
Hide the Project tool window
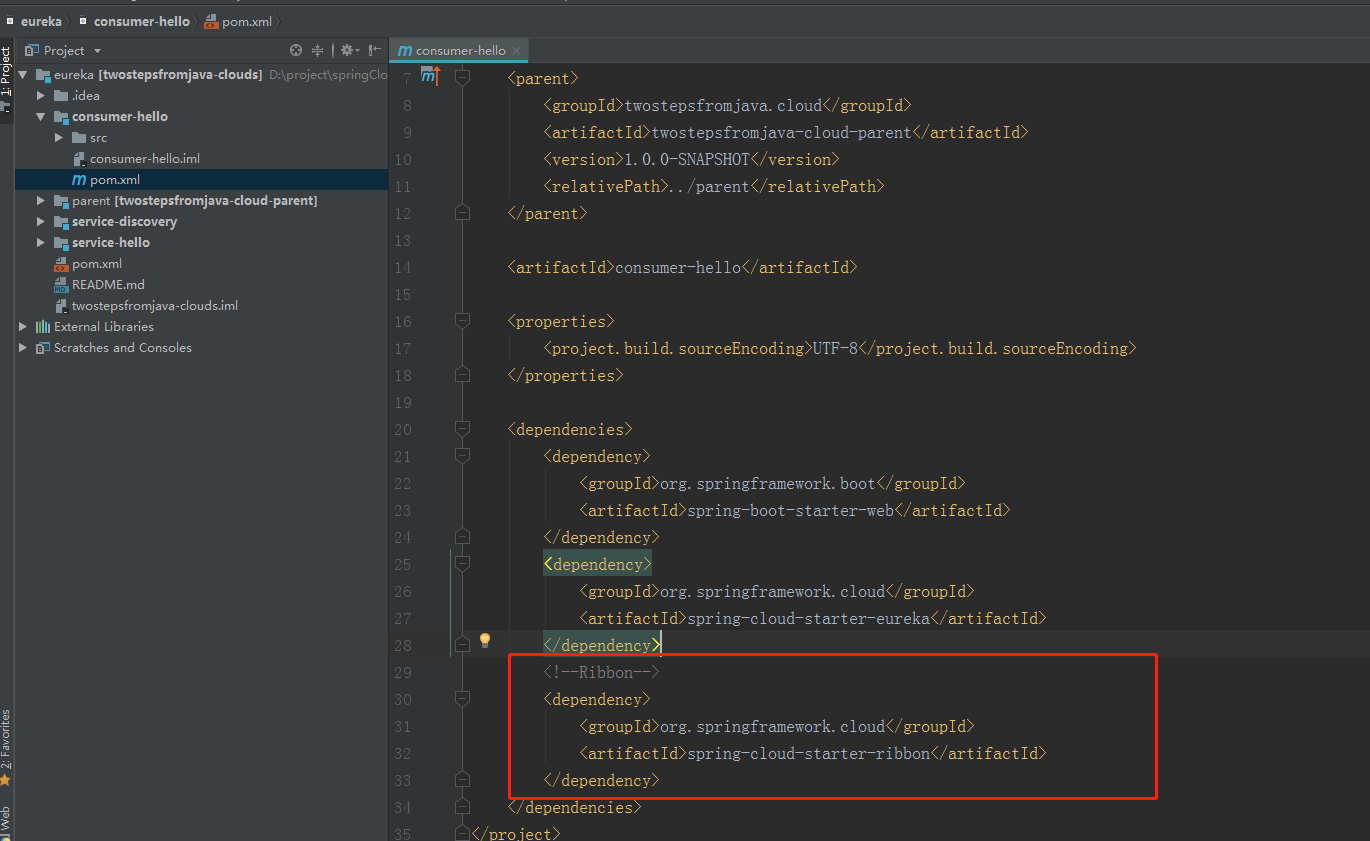click(375, 50)
